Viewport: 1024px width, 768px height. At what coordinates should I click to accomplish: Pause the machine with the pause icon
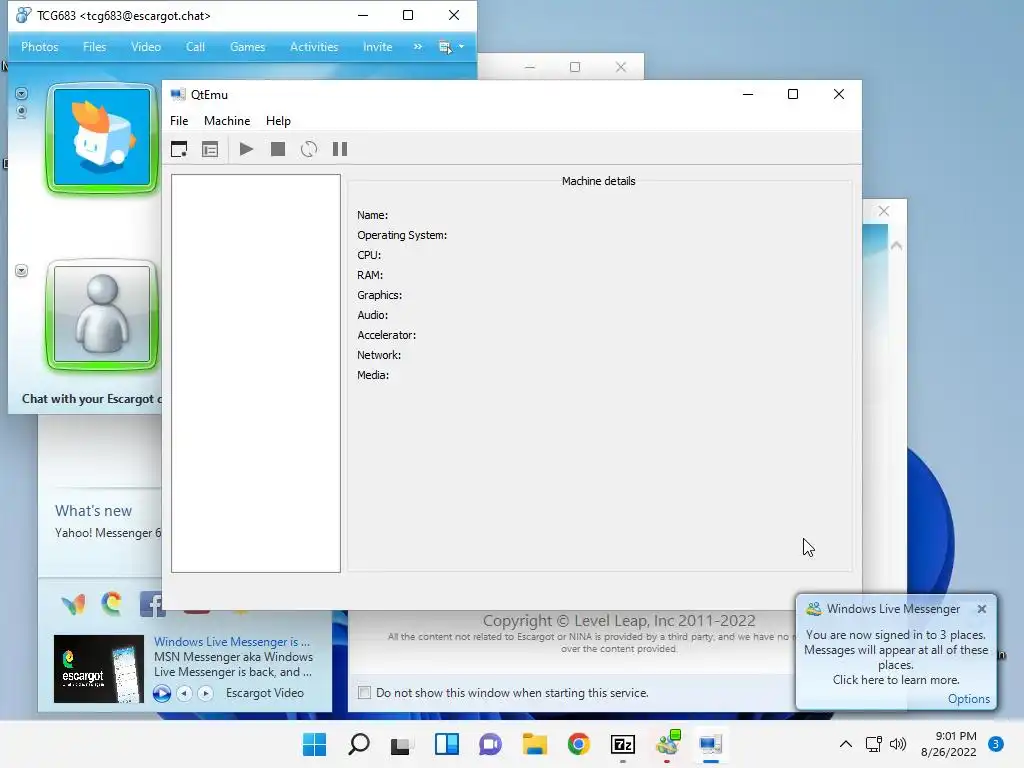point(340,150)
